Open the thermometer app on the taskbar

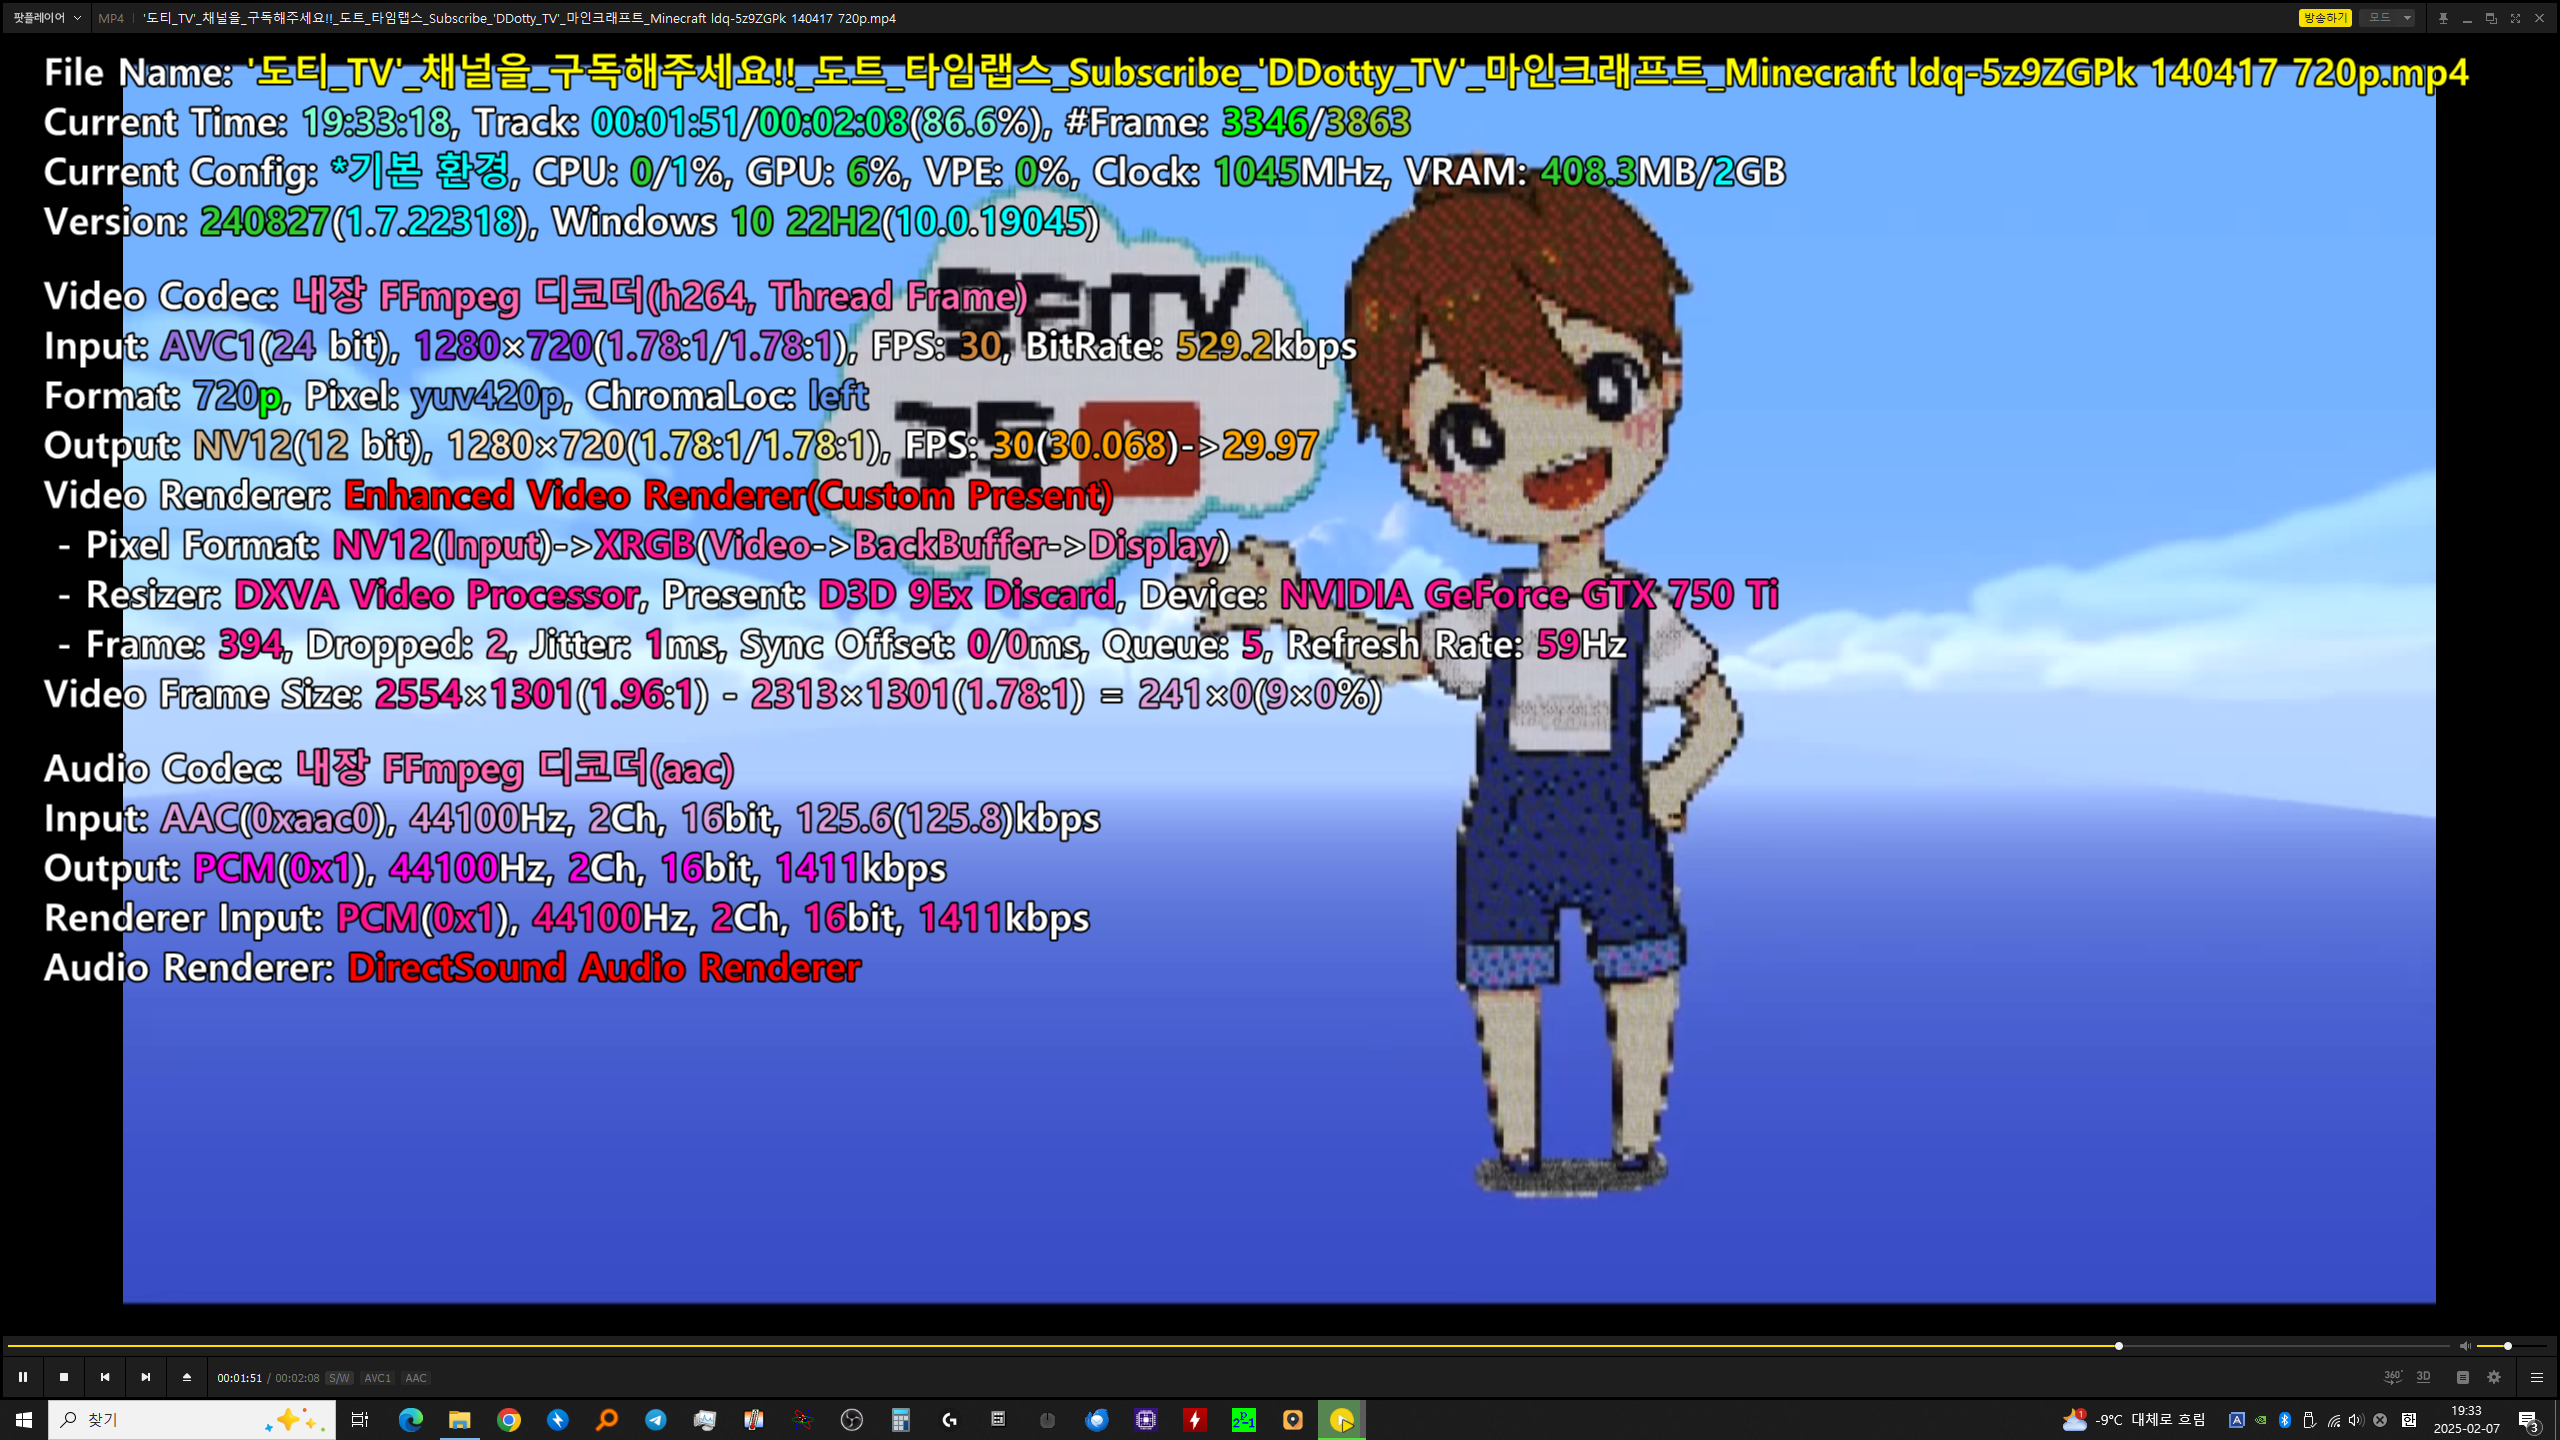753,1420
